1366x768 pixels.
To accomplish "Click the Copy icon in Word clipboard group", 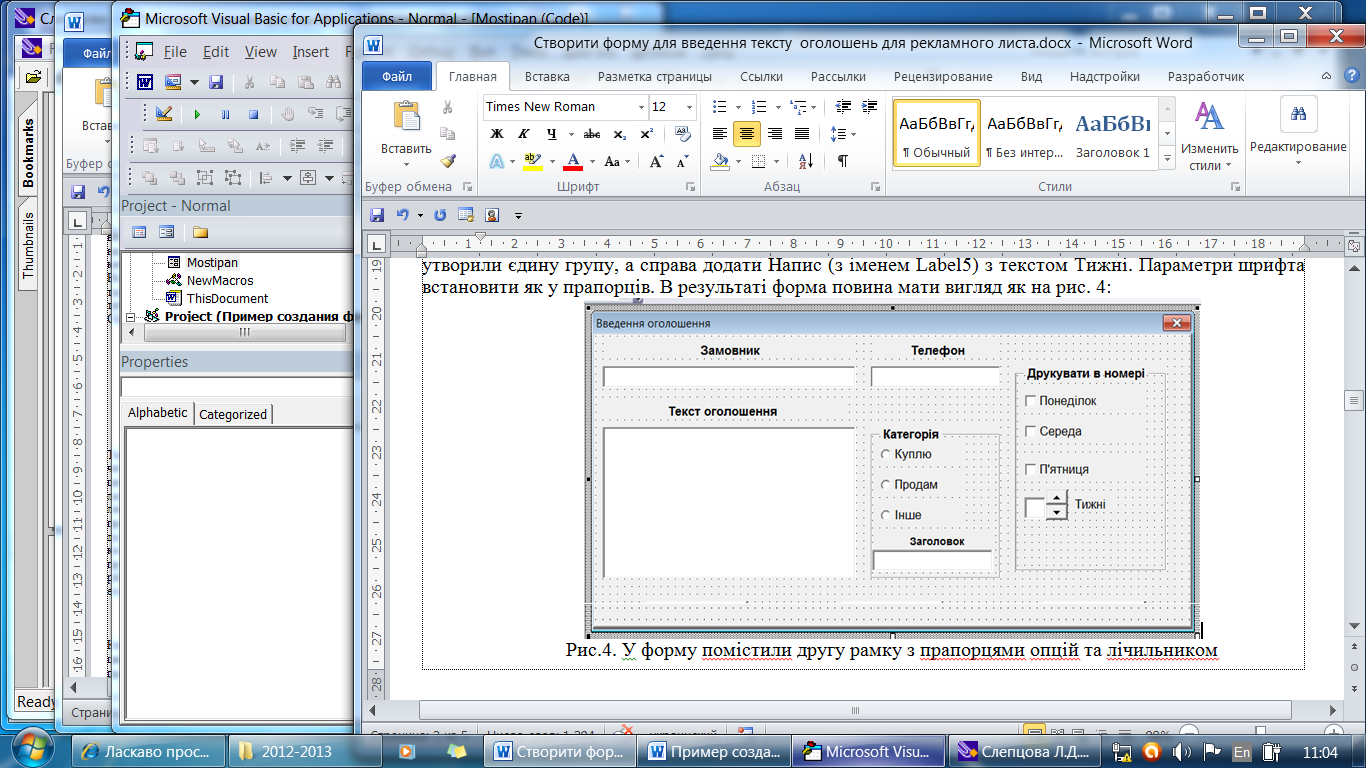I will coord(447,133).
